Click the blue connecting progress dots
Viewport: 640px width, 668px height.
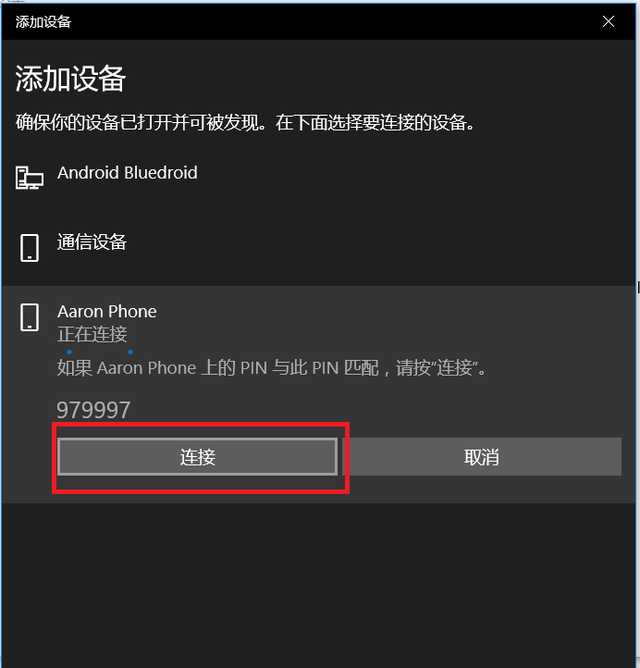click(x=100, y=352)
